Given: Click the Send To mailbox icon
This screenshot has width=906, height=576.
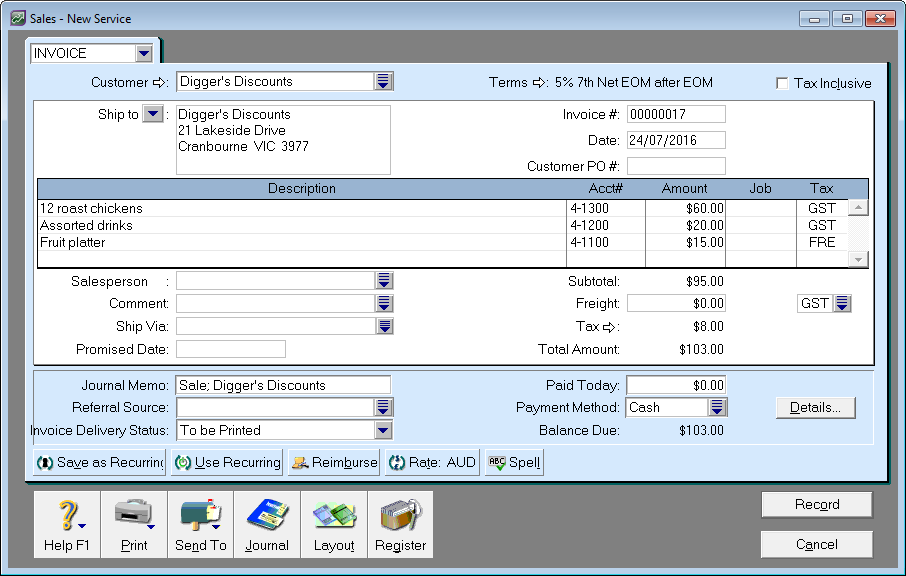Looking at the screenshot, I should pyautogui.click(x=200, y=515).
